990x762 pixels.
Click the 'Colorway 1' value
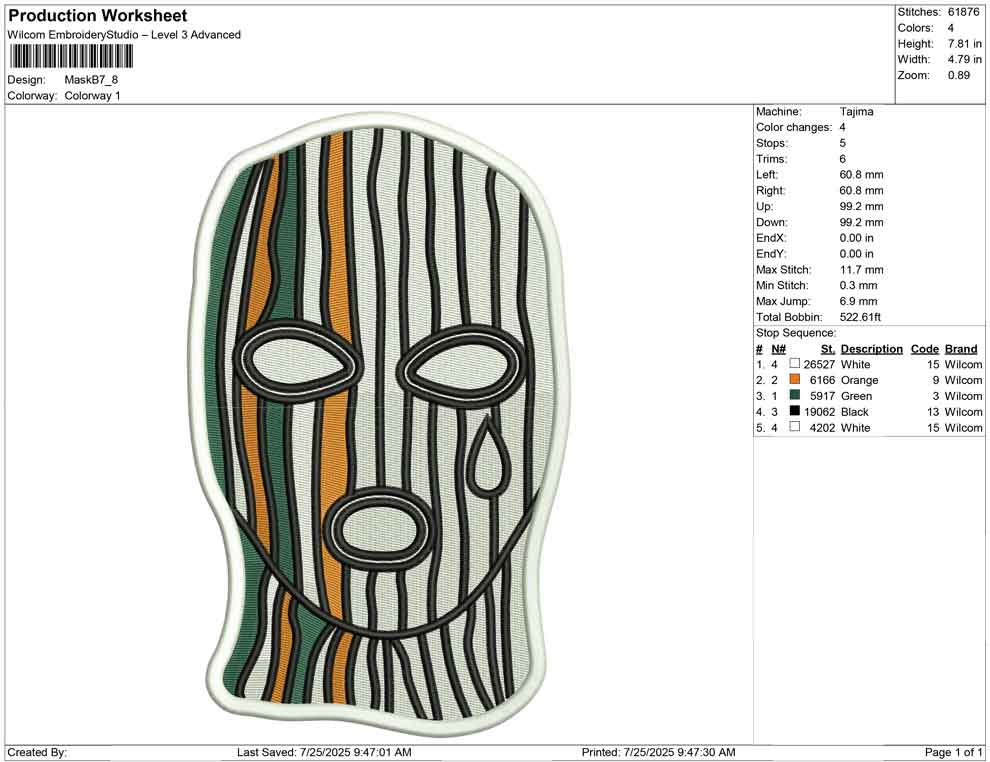click(92, 96)
